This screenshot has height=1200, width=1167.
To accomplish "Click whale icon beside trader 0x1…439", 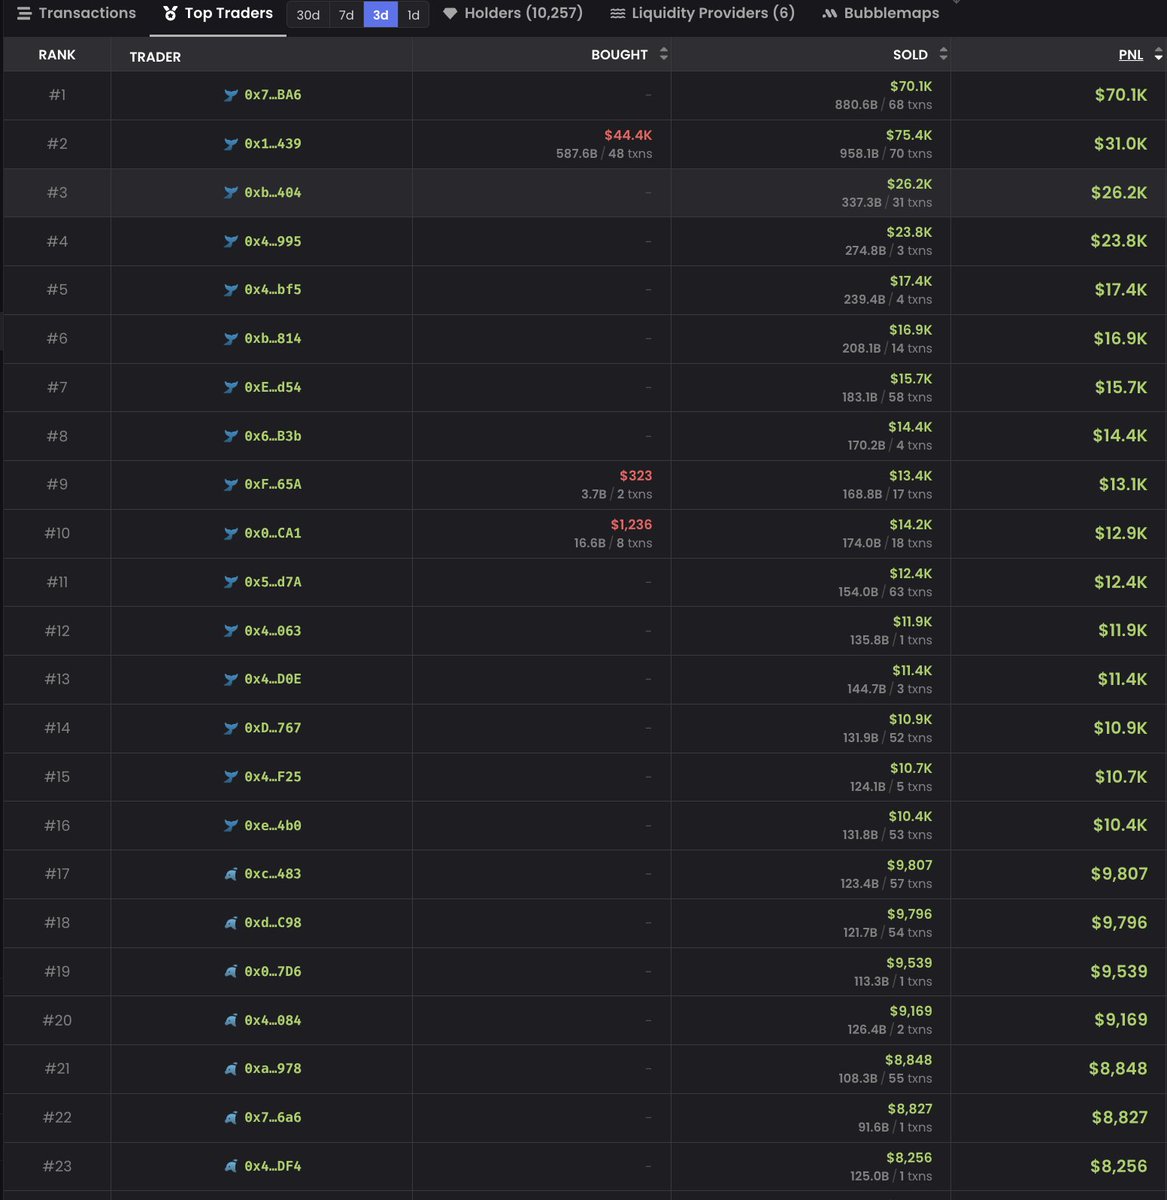I will point(231,144).
